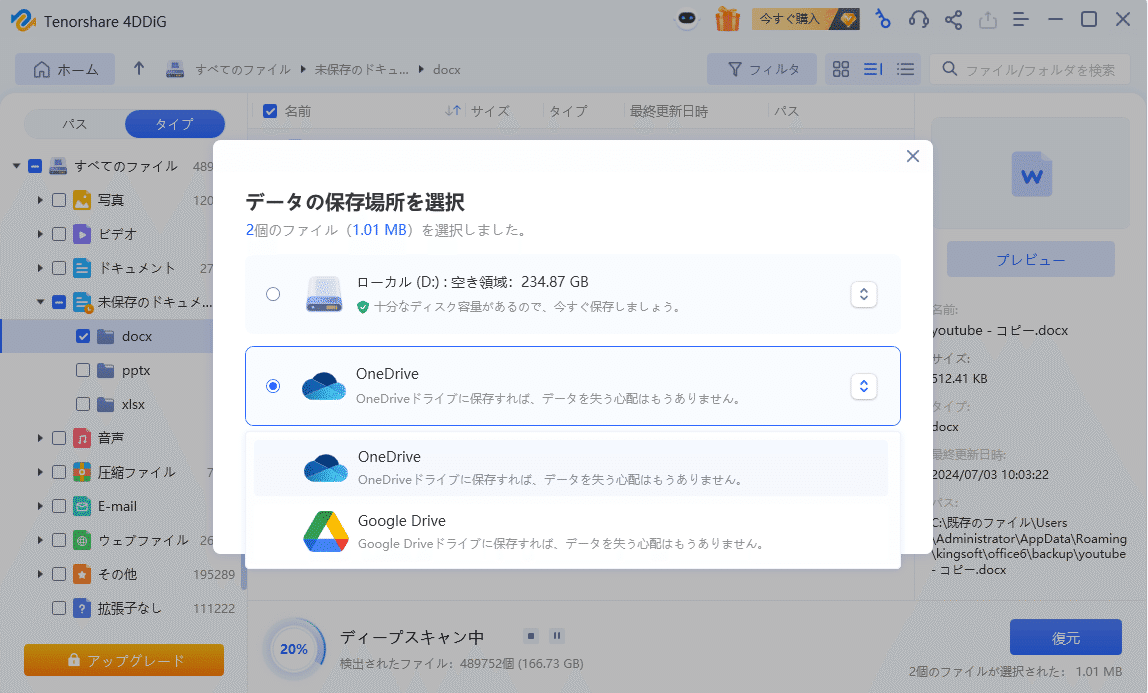The height and width of the screenshot is (693, 1148).
Task: Open the gift box promotion icon
Action: point(727,19)
